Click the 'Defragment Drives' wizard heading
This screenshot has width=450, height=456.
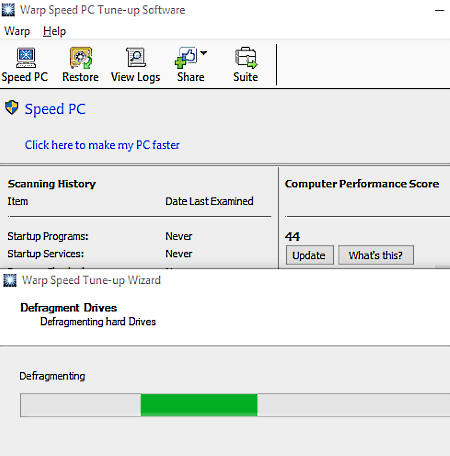[69, 308]
